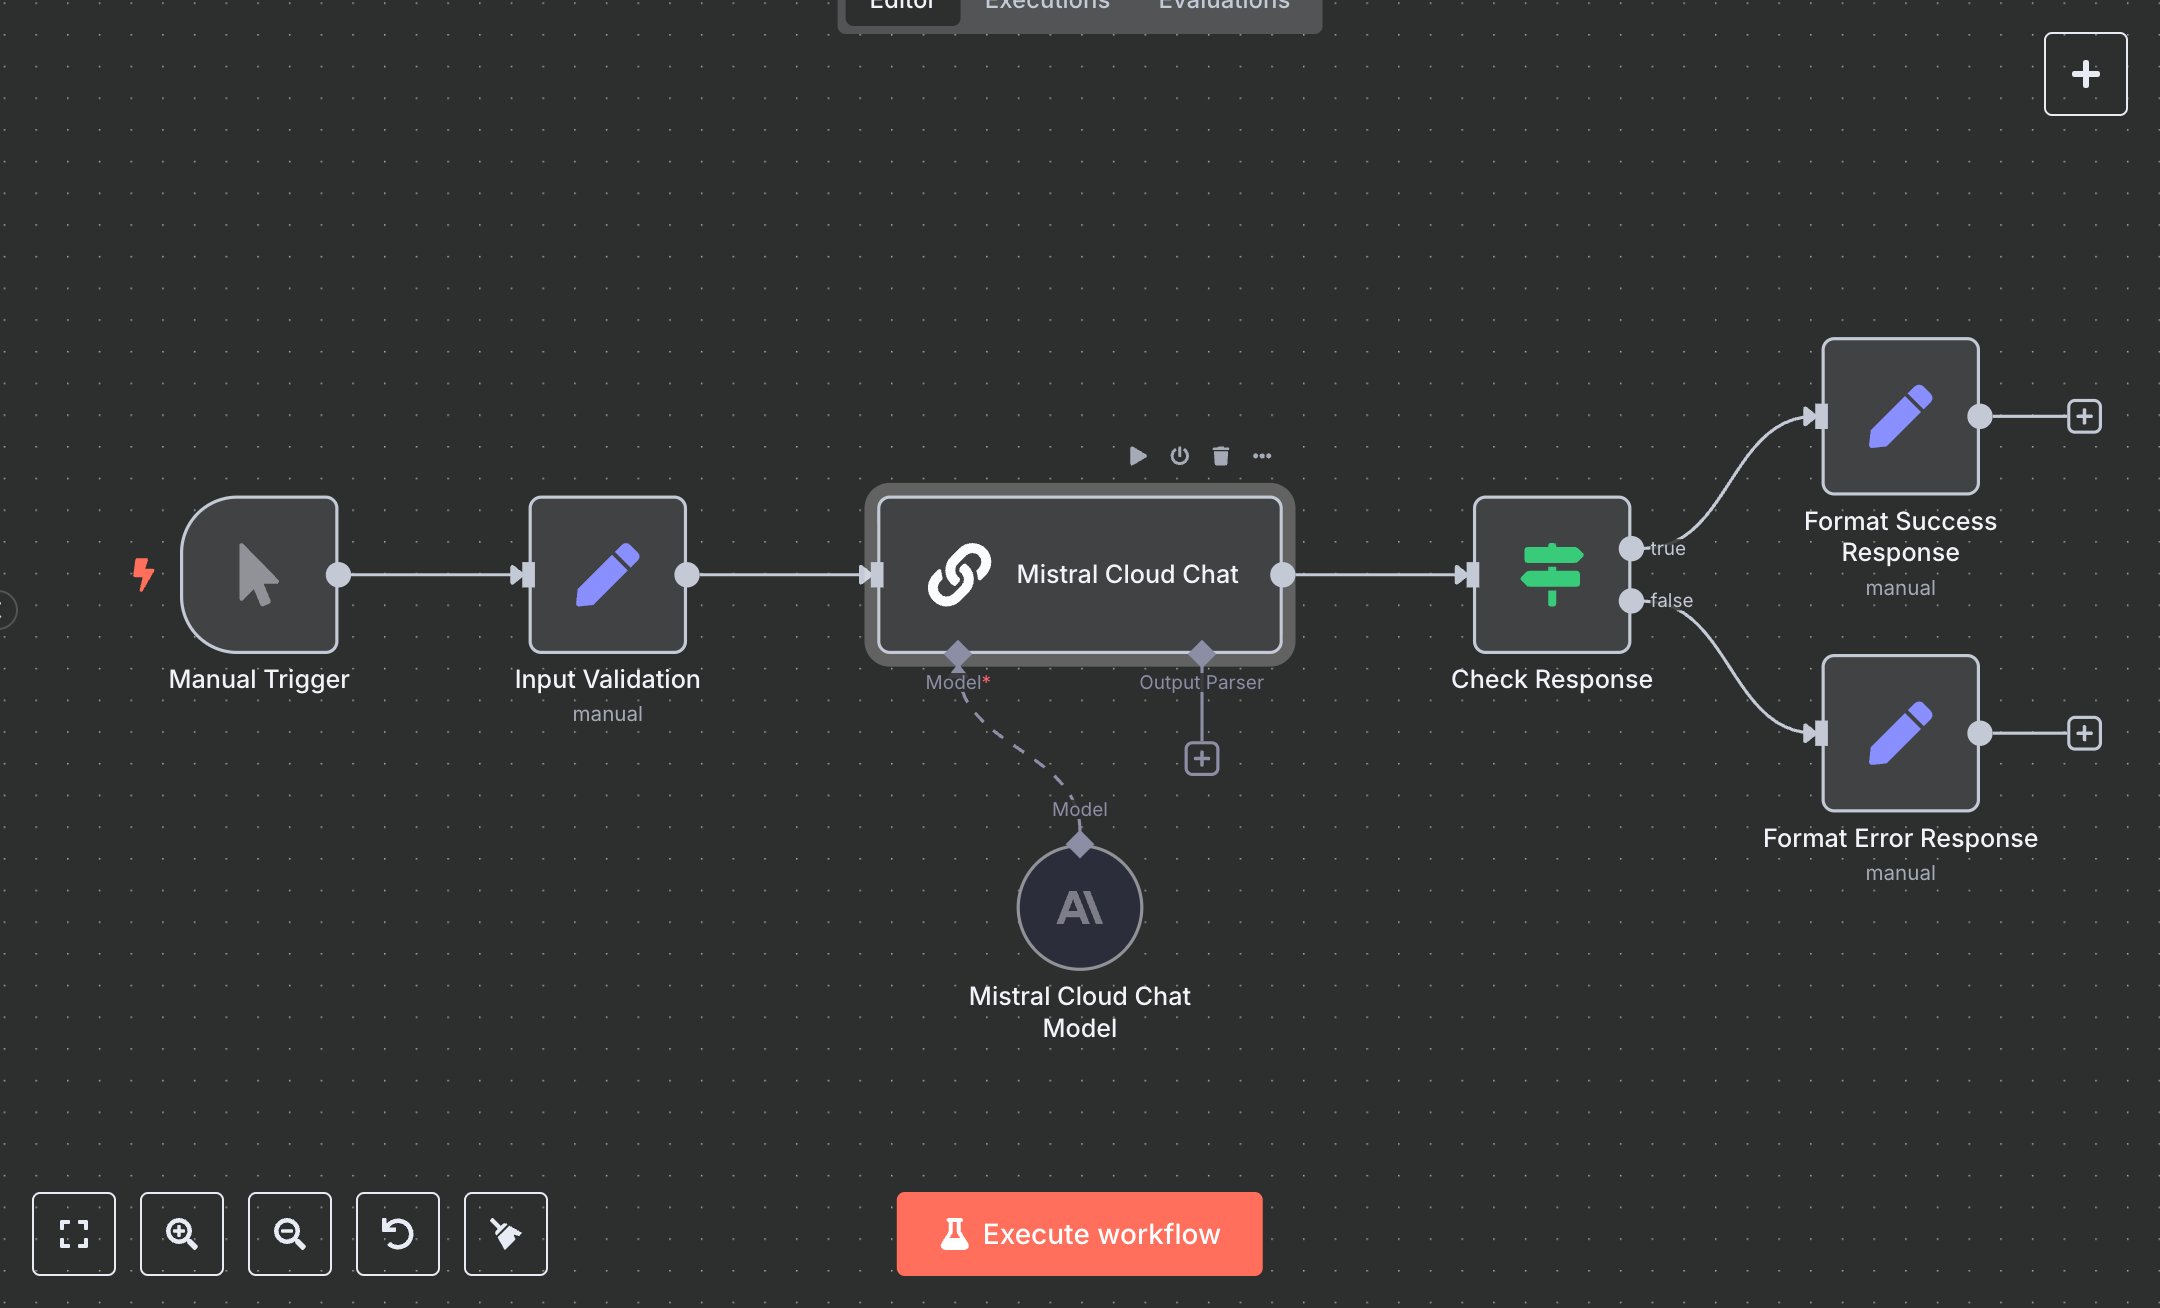This screenshot has height=1308, width=2160.
Task: Add an Output Parser via plus icon
Action: [x=1201, y=758]
